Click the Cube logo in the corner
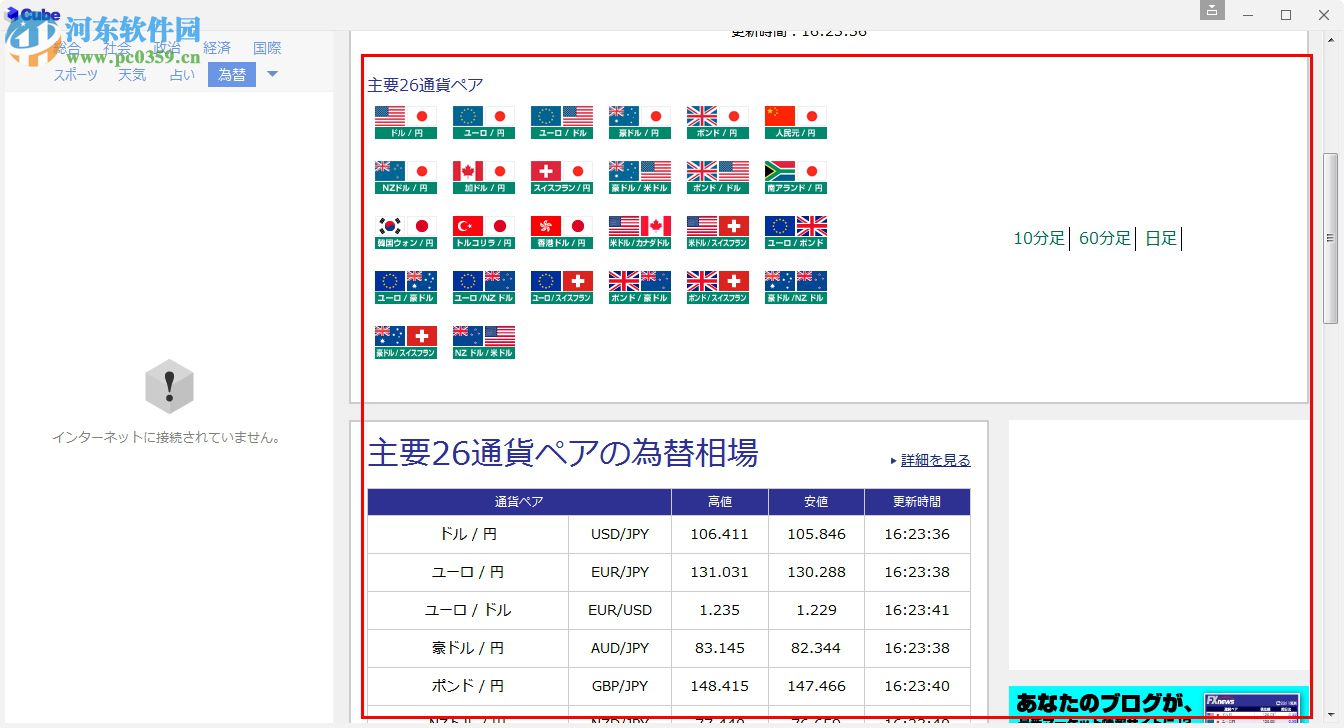1344x728 pixels. [33, 14]
